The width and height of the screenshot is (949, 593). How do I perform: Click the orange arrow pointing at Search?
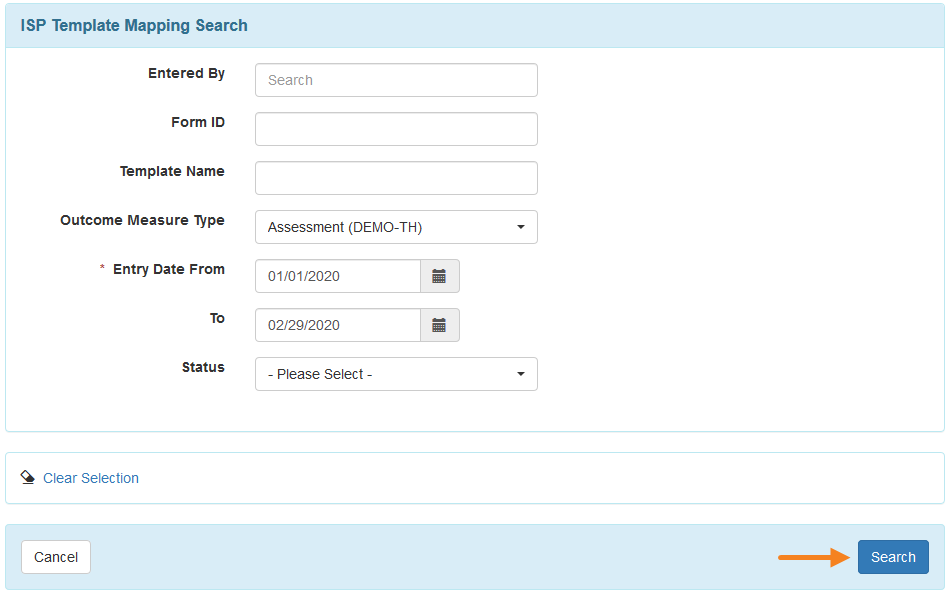pos(815,557)
